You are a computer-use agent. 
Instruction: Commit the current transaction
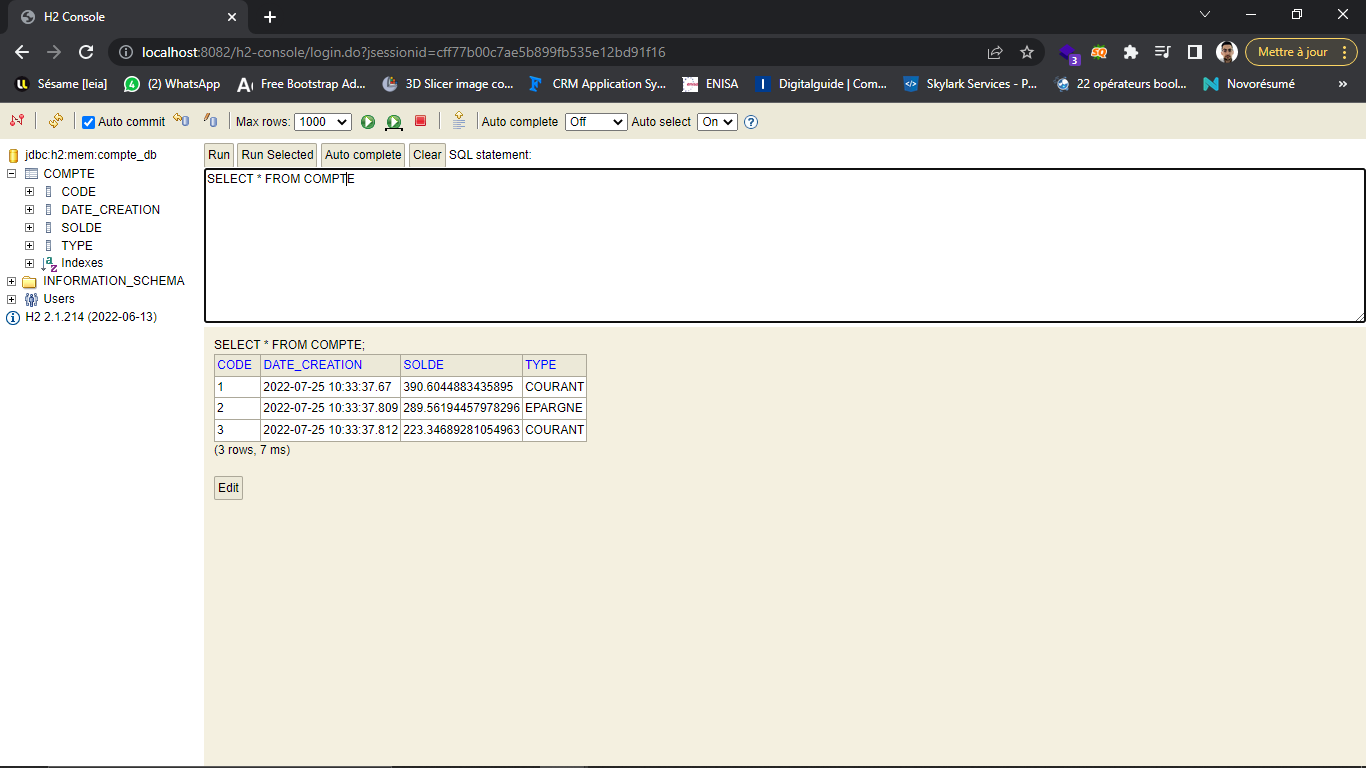[181, 121]
